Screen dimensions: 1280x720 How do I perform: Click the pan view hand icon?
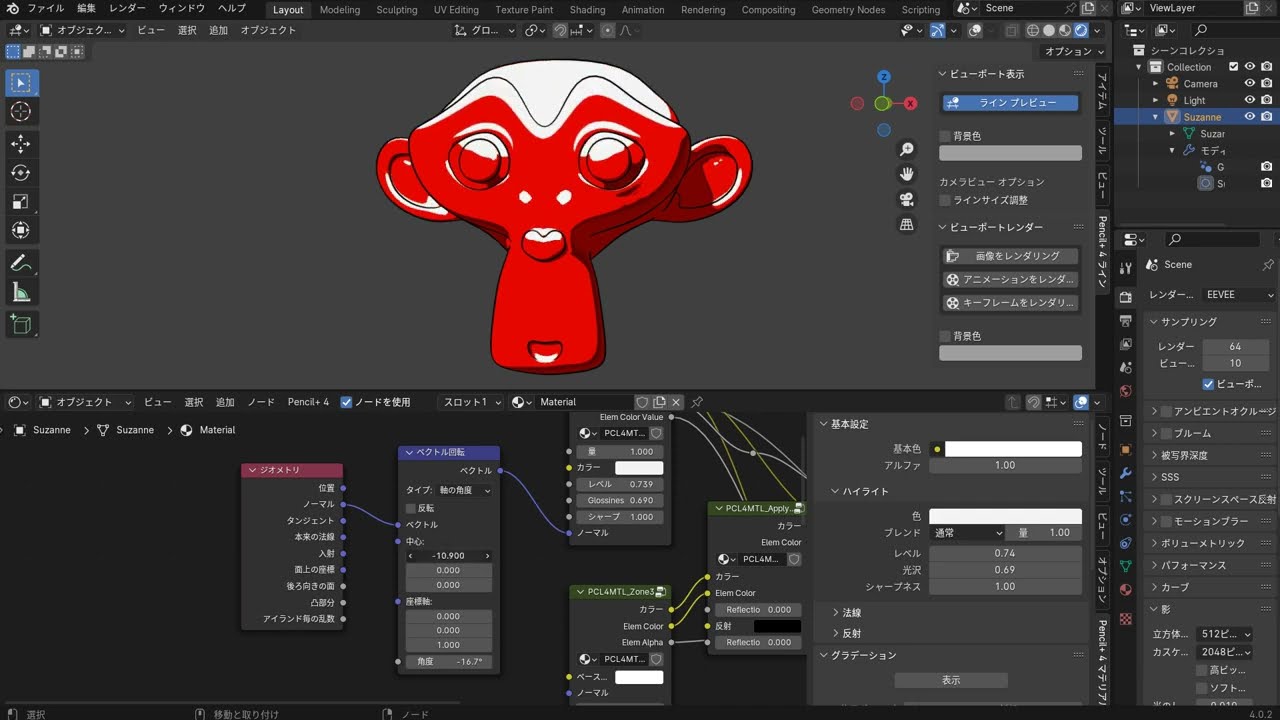pyautogui.click(x=907, y=174)
